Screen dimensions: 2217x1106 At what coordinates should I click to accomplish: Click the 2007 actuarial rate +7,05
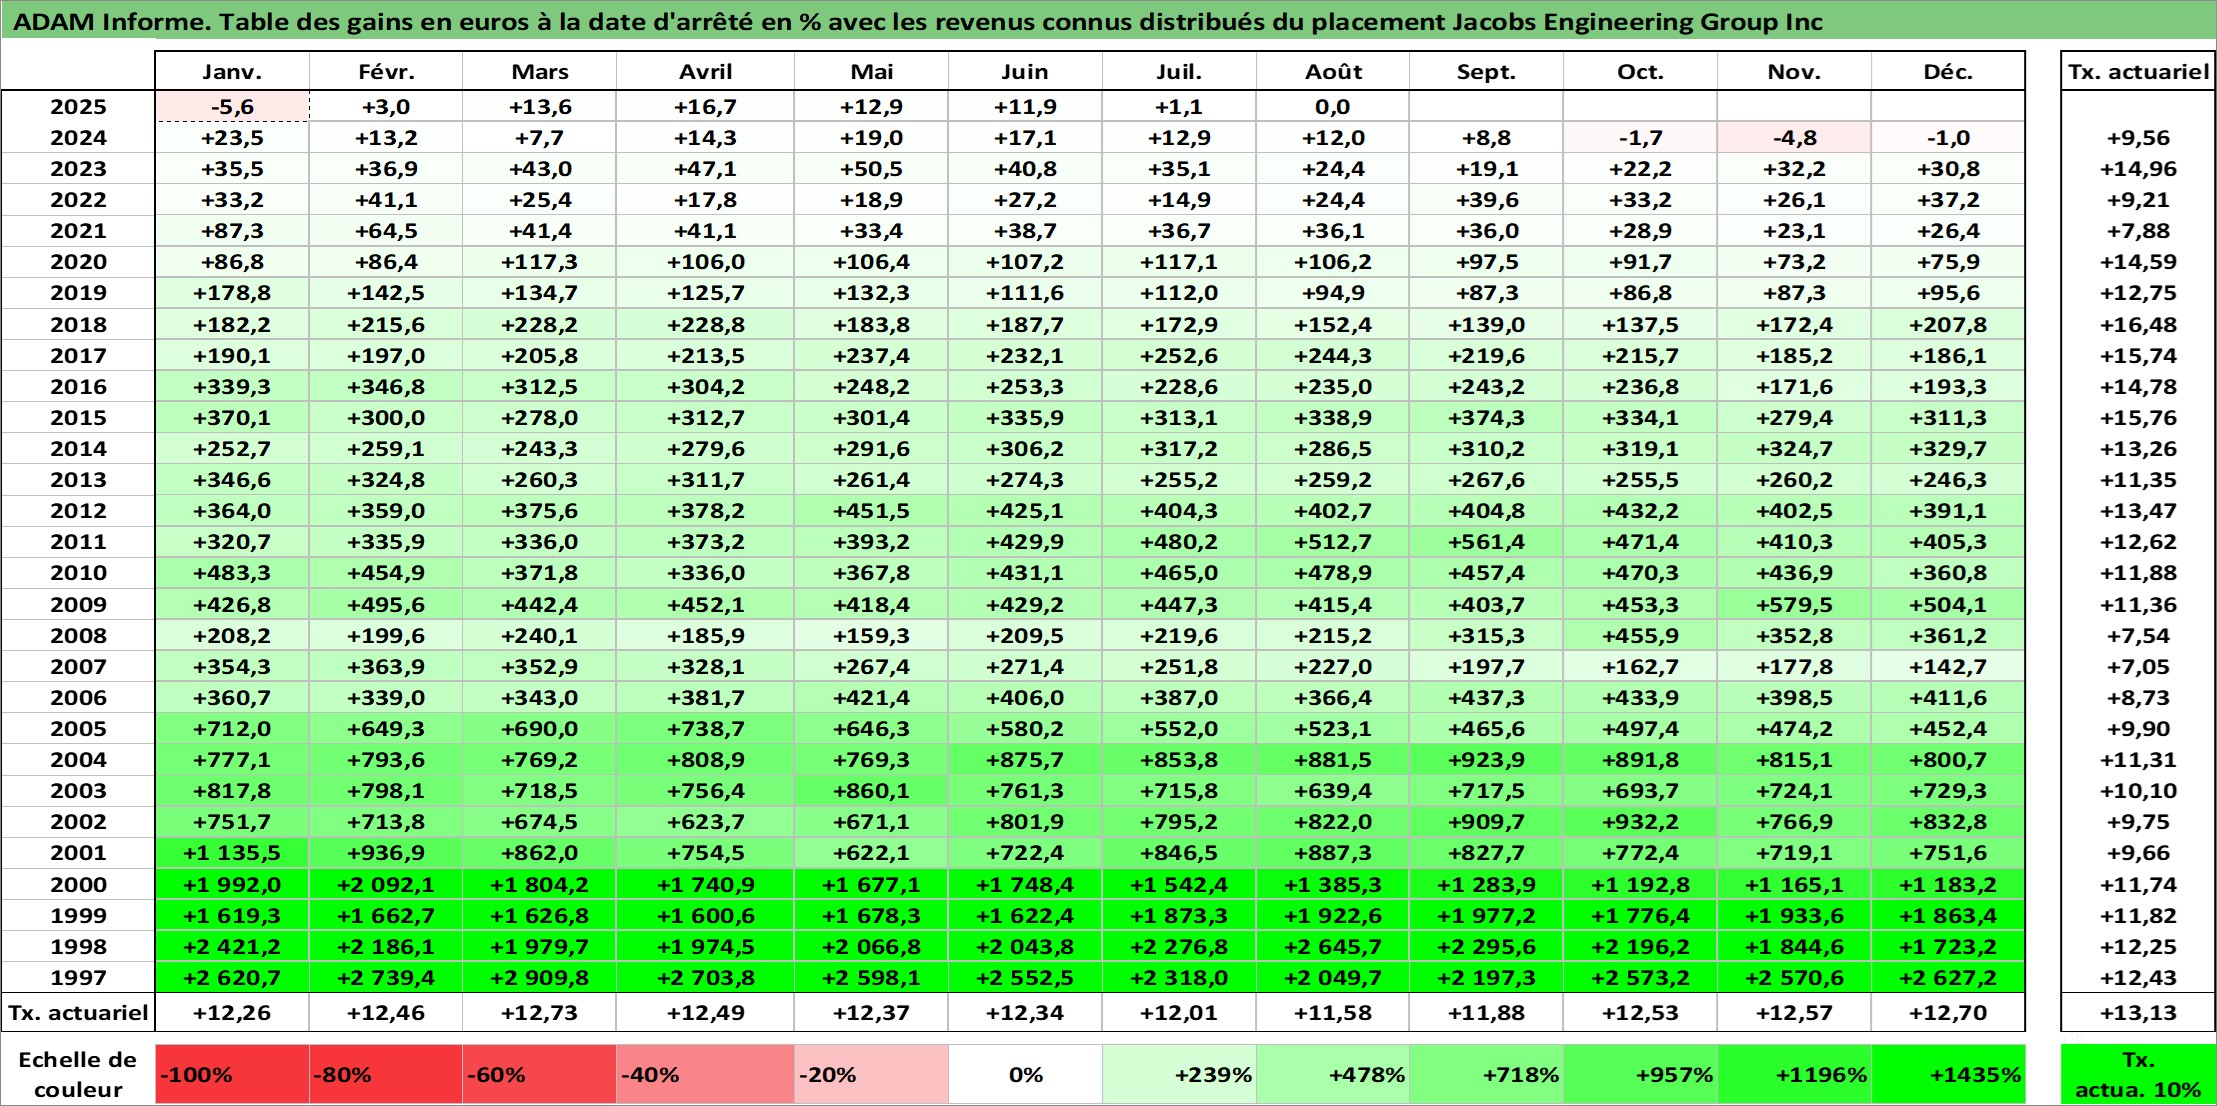click(2138, 666)
